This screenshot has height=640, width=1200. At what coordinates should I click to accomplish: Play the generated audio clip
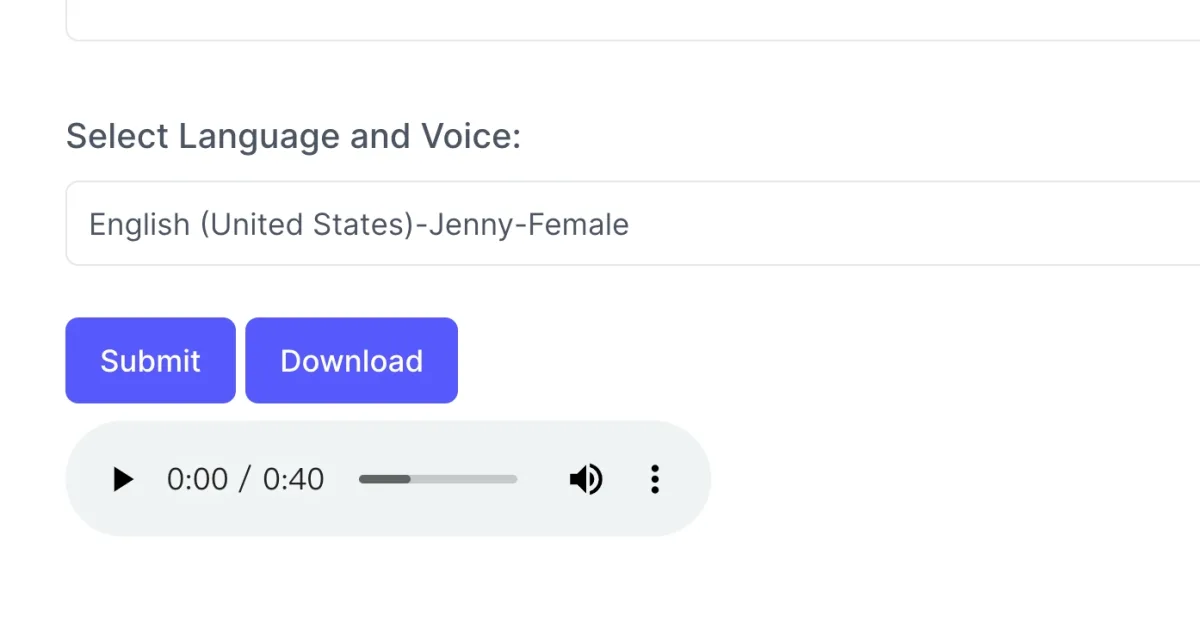coord(123,480)
